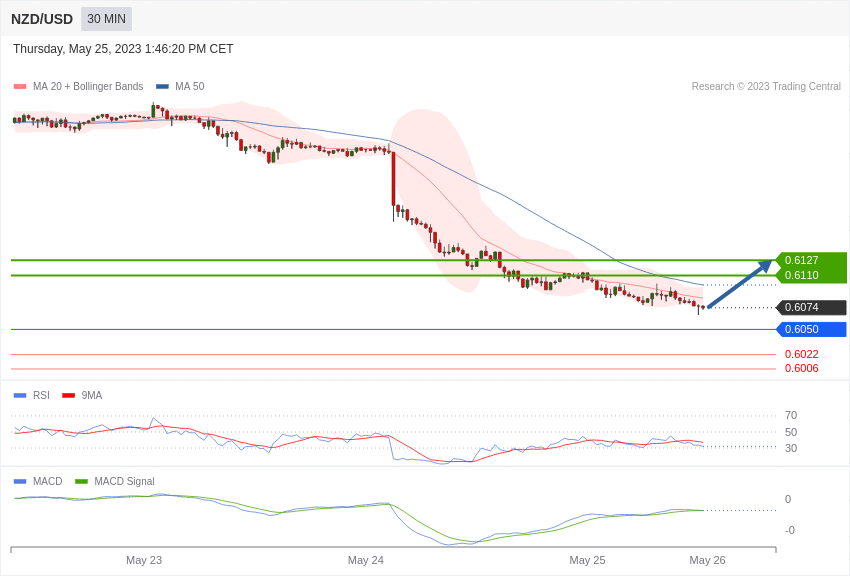
Task: Toggle the green MACD Signal legend entry
Action: (x=115, y=482)
